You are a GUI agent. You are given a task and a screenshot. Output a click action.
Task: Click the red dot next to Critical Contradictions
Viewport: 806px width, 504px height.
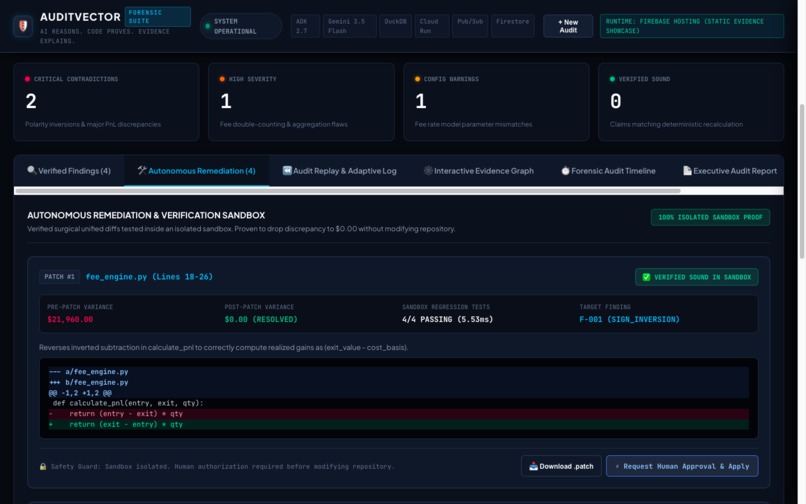tap(27, 79)
